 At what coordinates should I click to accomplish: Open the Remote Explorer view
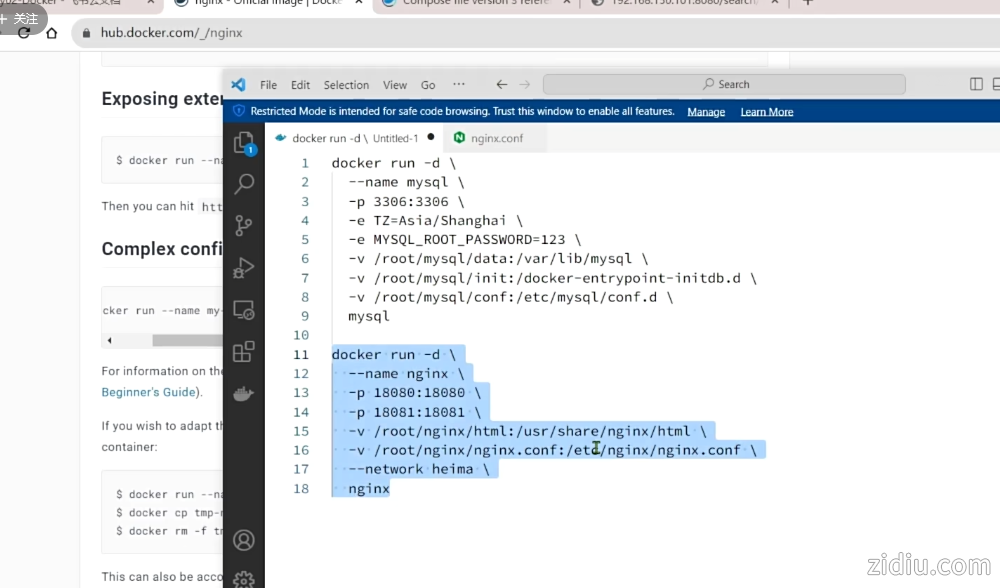tap(243, 309)
